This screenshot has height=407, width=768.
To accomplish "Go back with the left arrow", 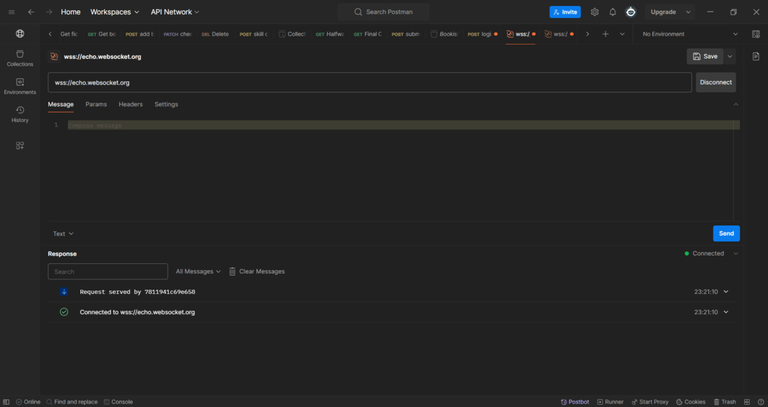I will pos(31,12).
